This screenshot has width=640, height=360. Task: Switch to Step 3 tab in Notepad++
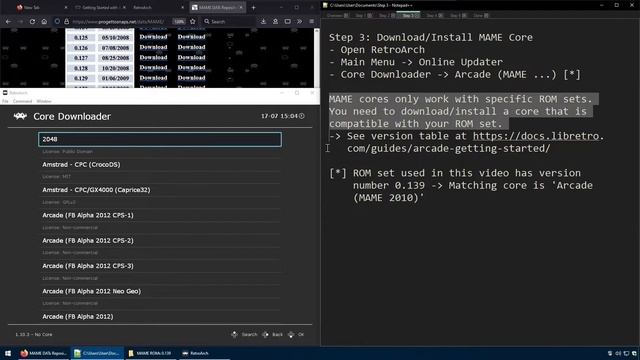coord(409,15)
